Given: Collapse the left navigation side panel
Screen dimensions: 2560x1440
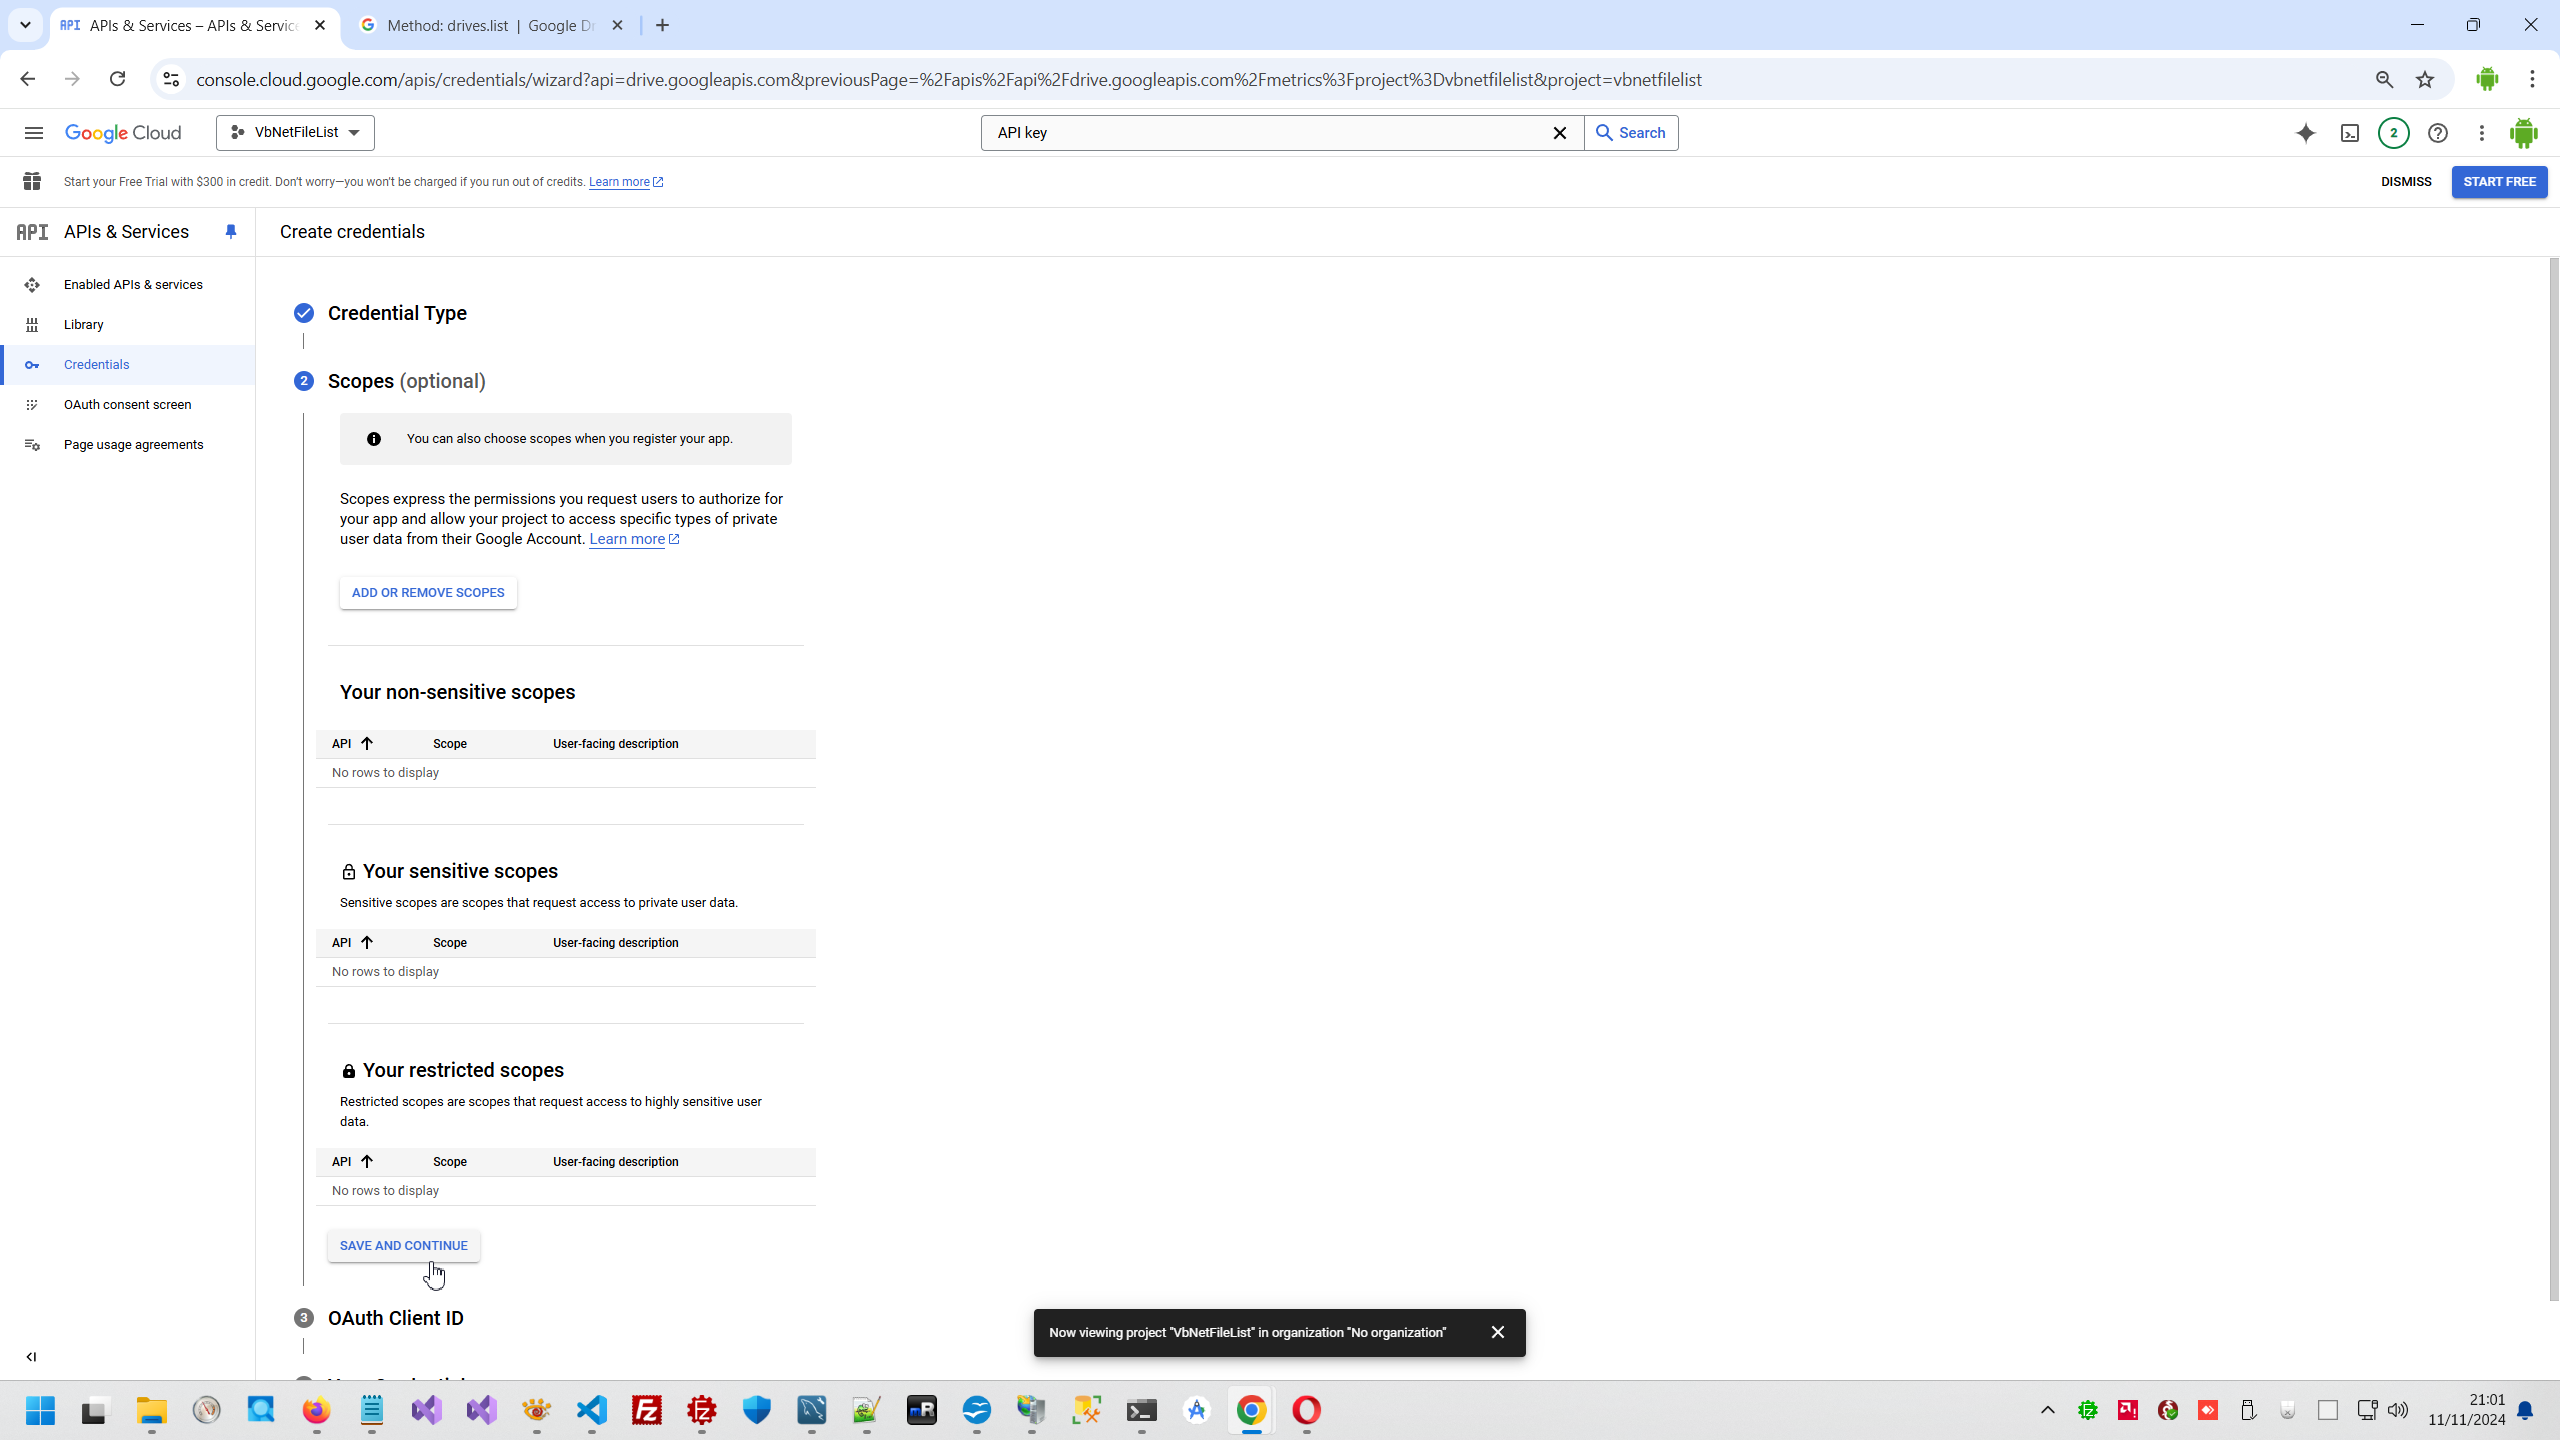Looking at the screenshot, I should click(x=31, y=1357).
